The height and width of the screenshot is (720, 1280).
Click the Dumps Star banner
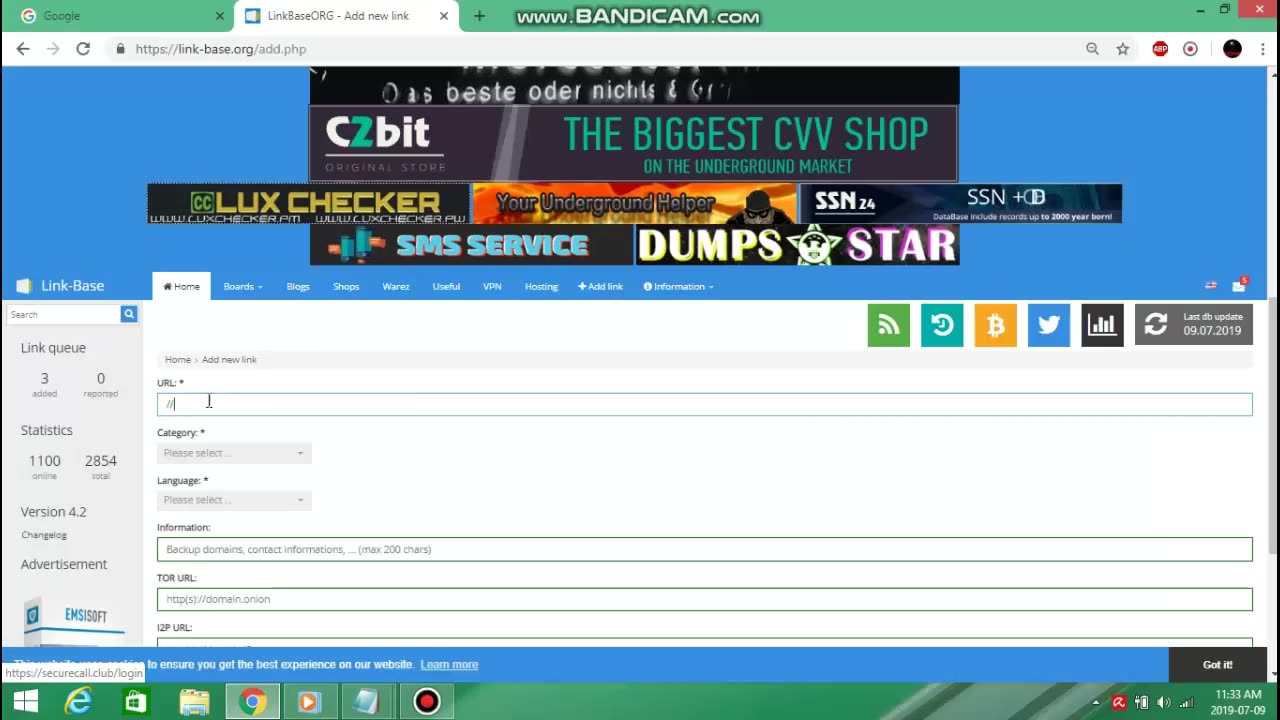point(797,245)
